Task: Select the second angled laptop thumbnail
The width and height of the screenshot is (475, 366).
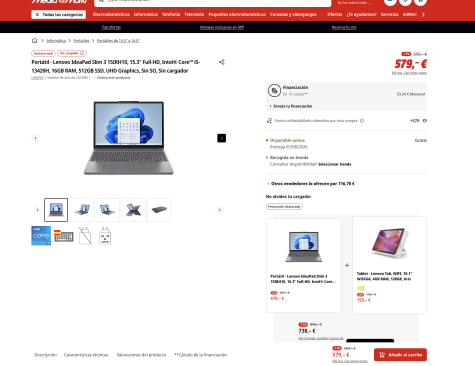Action: point(82,210)
